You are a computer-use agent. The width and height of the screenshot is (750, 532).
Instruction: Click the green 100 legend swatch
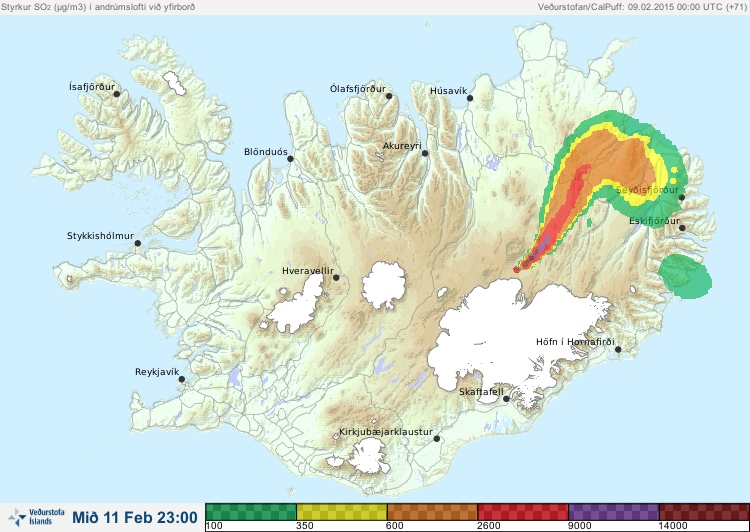[x=251, y=511]
